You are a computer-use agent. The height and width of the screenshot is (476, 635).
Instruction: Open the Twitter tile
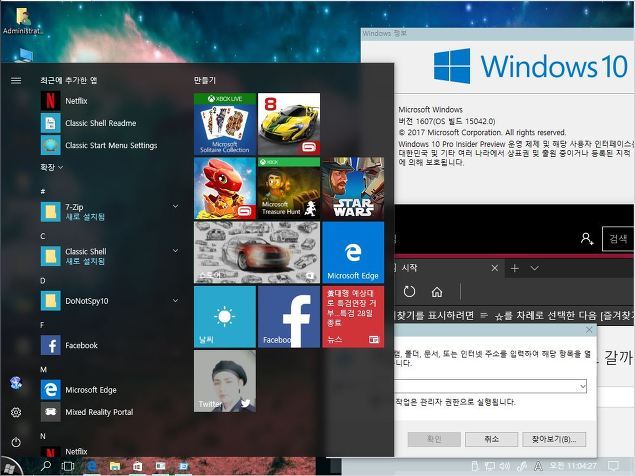[225, 381]
